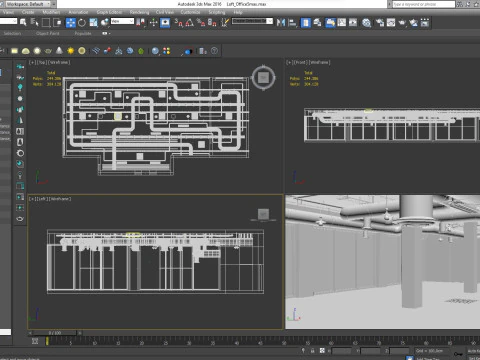Click the keyword search field in title bar
This screenshot has height=360, width=480.
[424, 4]
